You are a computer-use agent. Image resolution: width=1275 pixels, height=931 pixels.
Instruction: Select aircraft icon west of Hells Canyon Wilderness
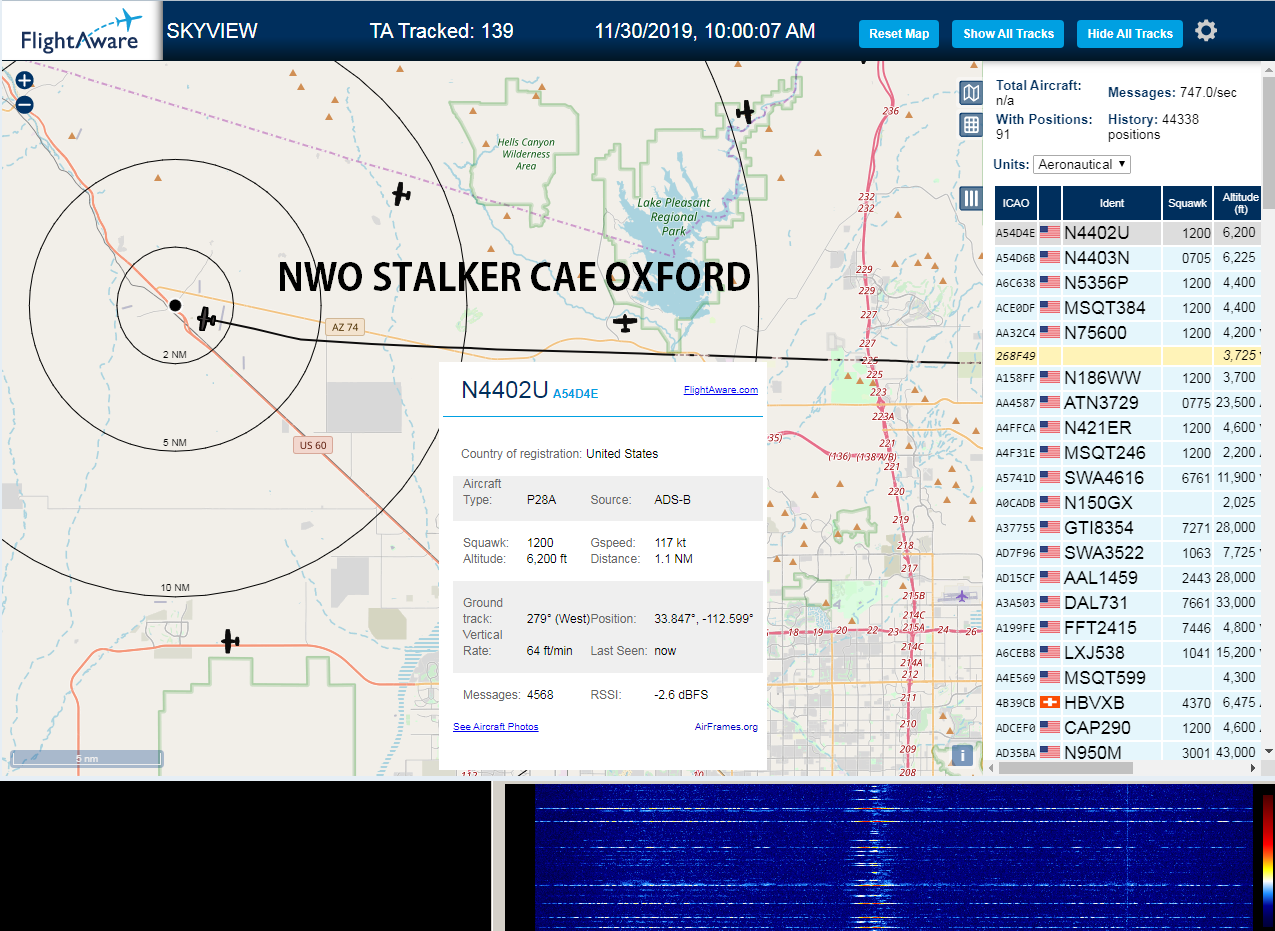pyautogui.click(x=401, y=194)
